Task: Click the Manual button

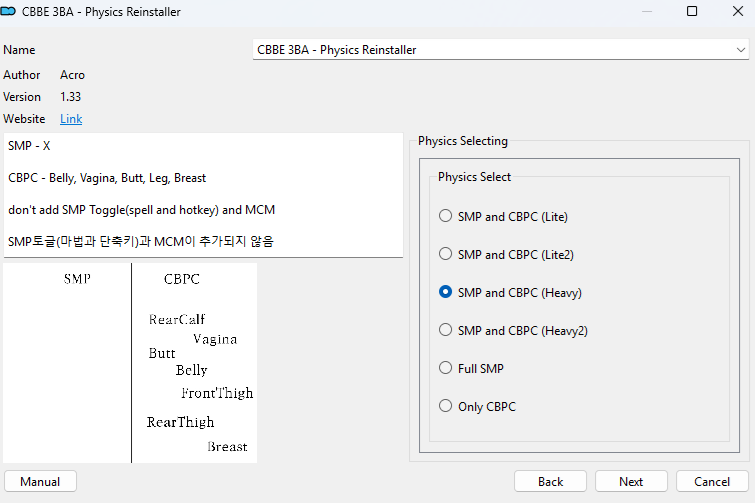Action: [x=40, y=481]
